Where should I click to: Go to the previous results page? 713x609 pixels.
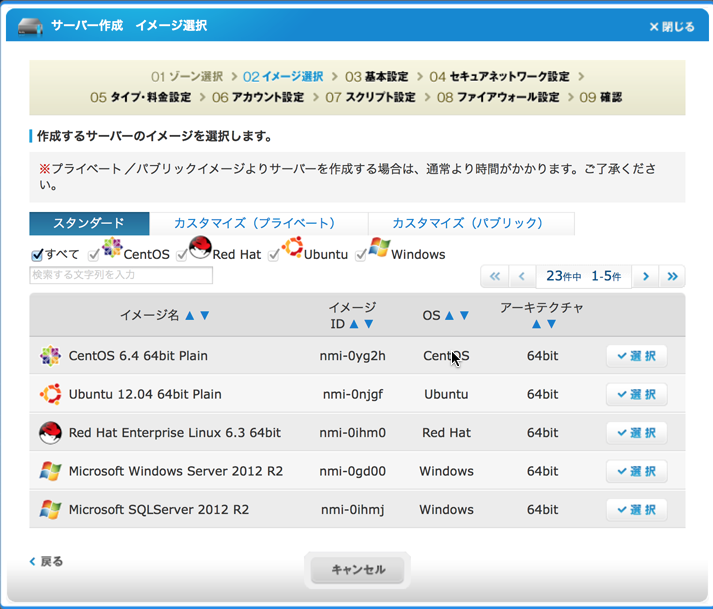pyautogui.click(x=522, y=276)
